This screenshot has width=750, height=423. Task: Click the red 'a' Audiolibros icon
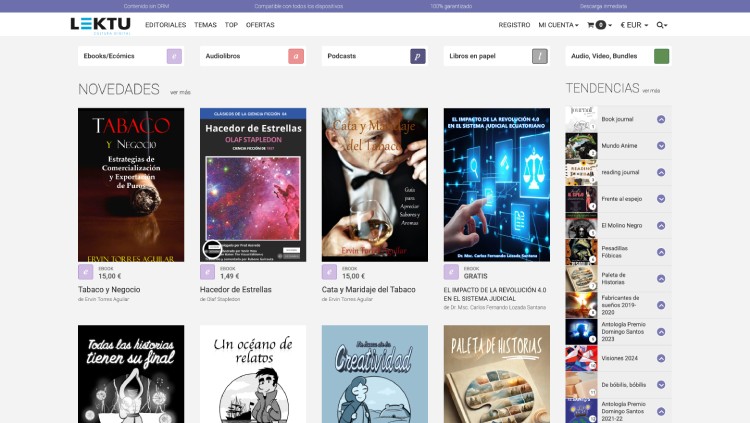pos(296,56)
